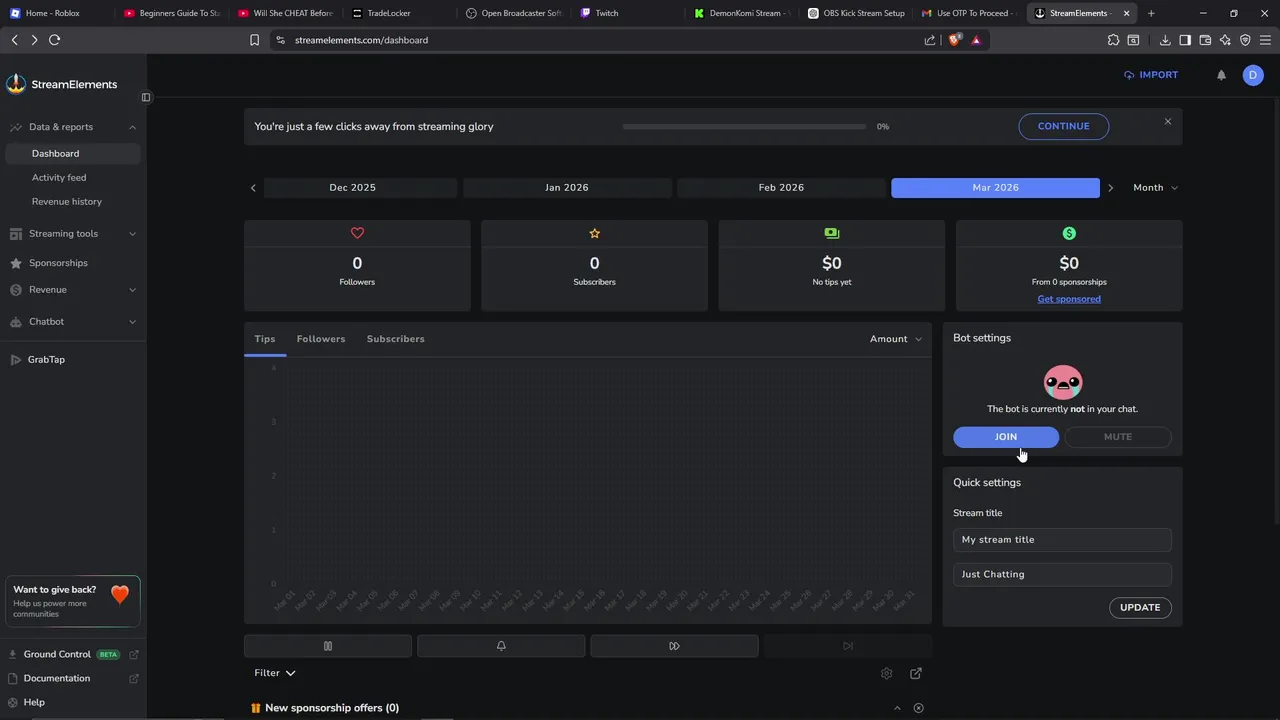The width and height of the screenshot is (1280, 720).
Task: Click the Followers heart icon
Action: coord(357,233)
